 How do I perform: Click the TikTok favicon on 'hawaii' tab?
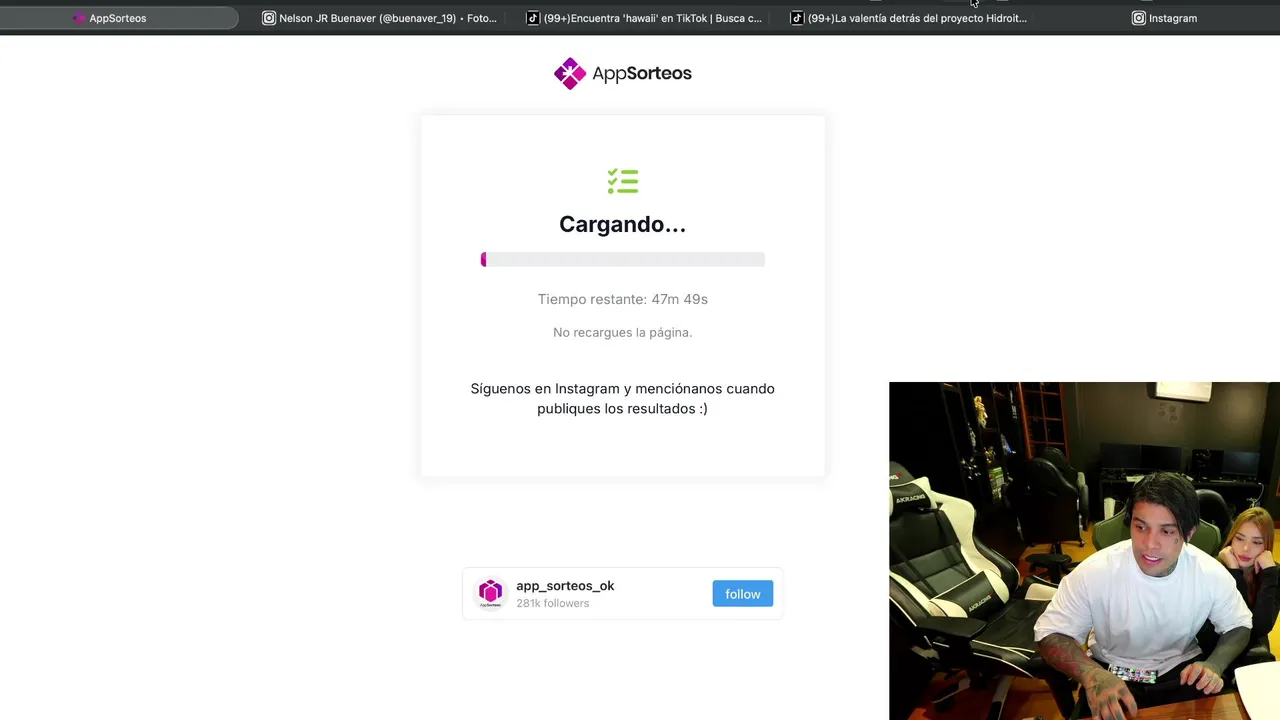tap(534, 18)
